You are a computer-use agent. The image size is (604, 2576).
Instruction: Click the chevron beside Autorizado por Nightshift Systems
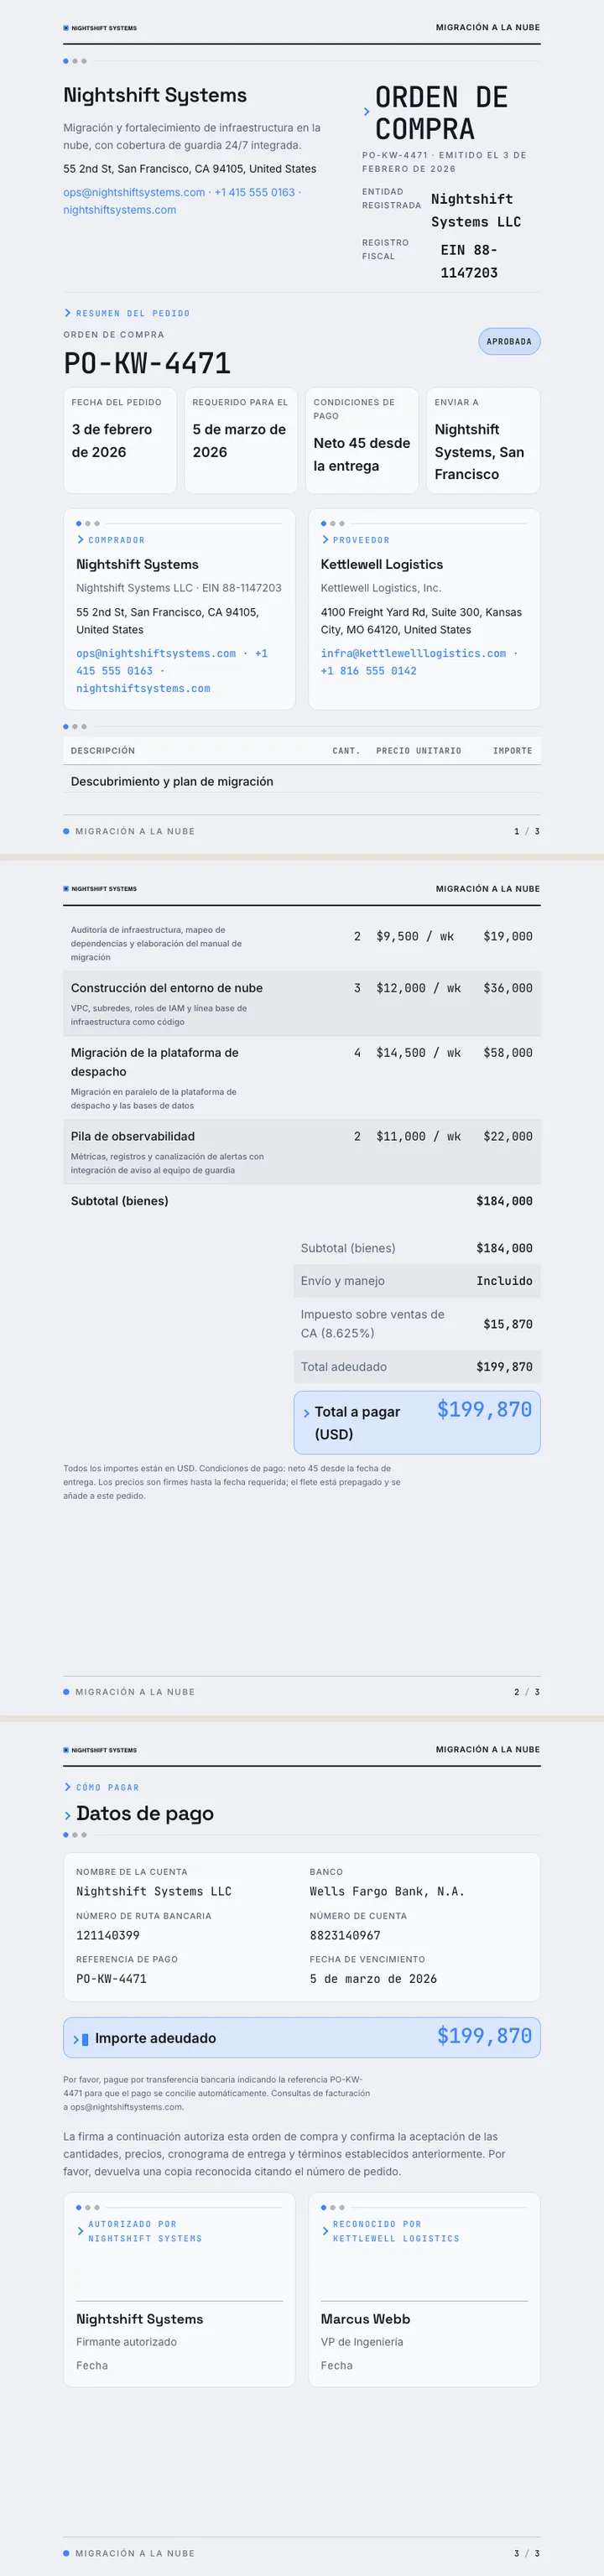coord(80,2231)
